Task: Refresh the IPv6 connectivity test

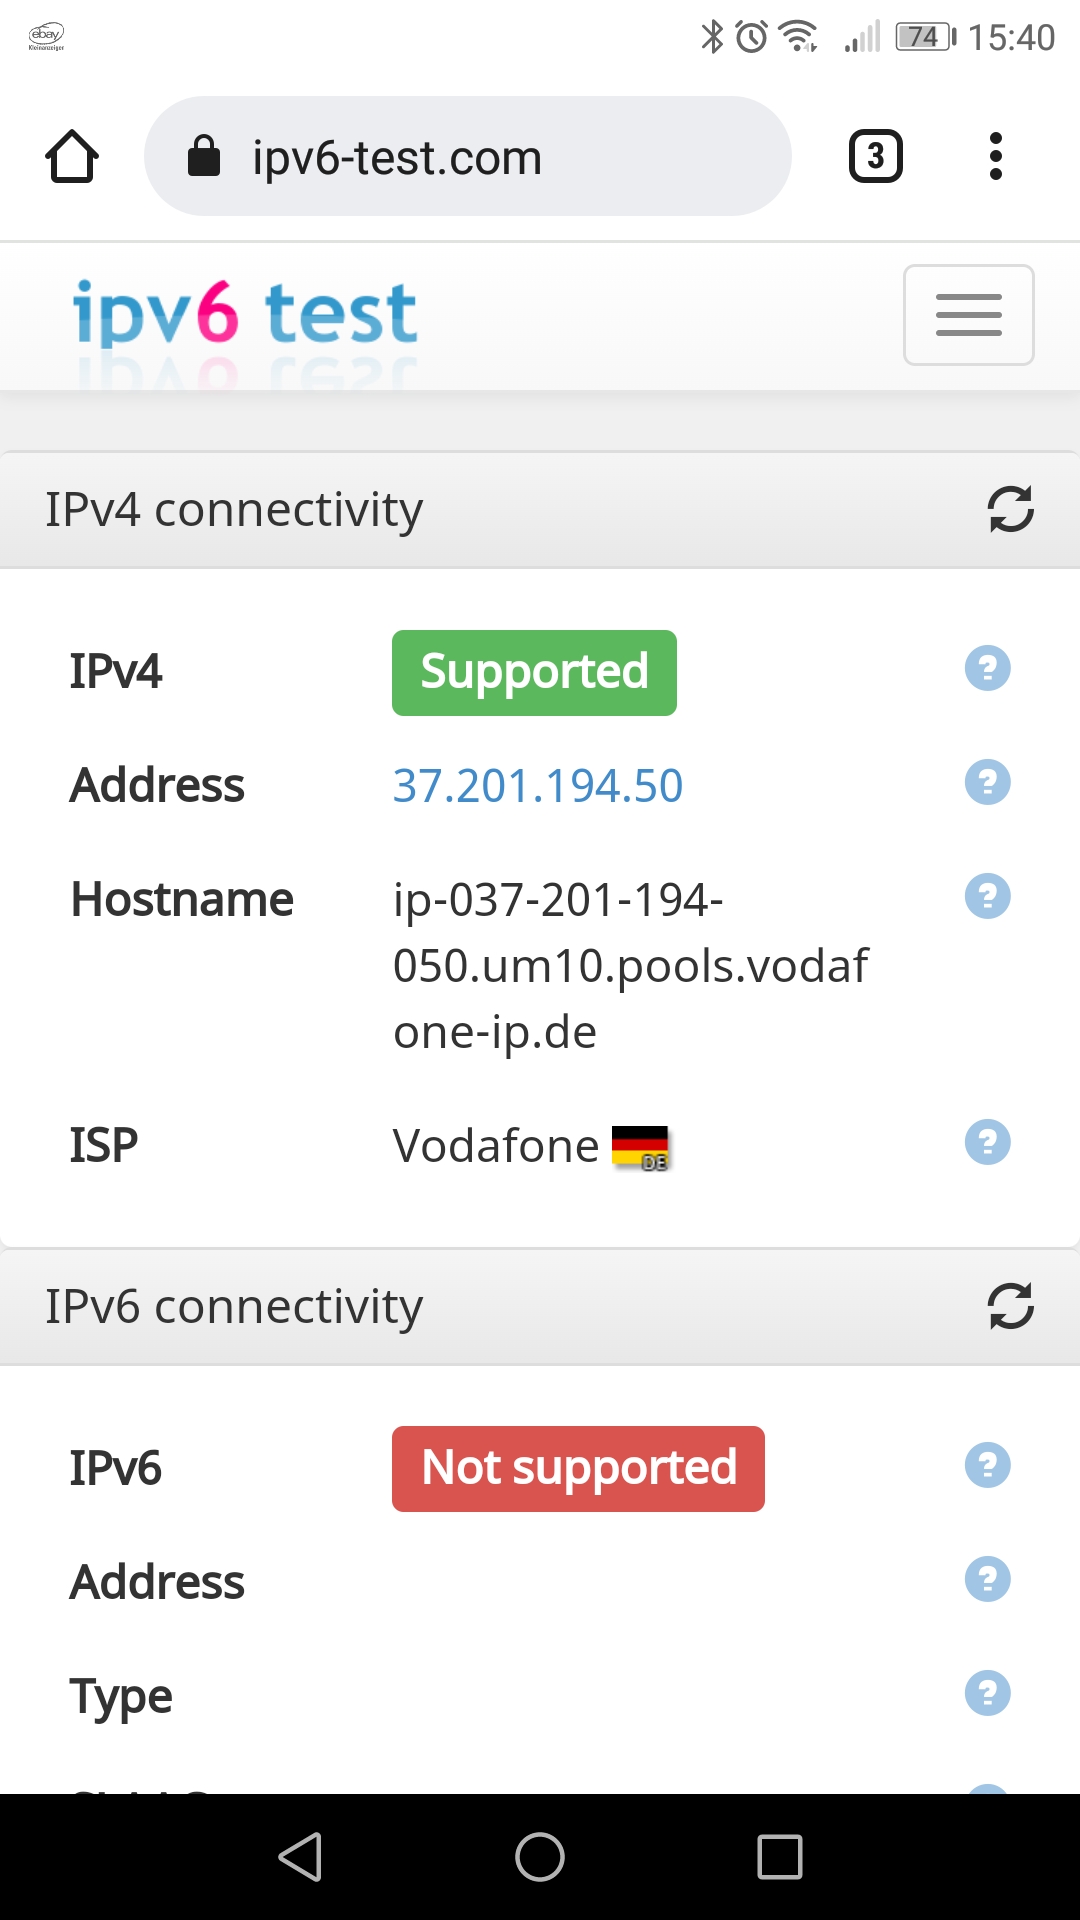Action: tap(1010, 1306)
